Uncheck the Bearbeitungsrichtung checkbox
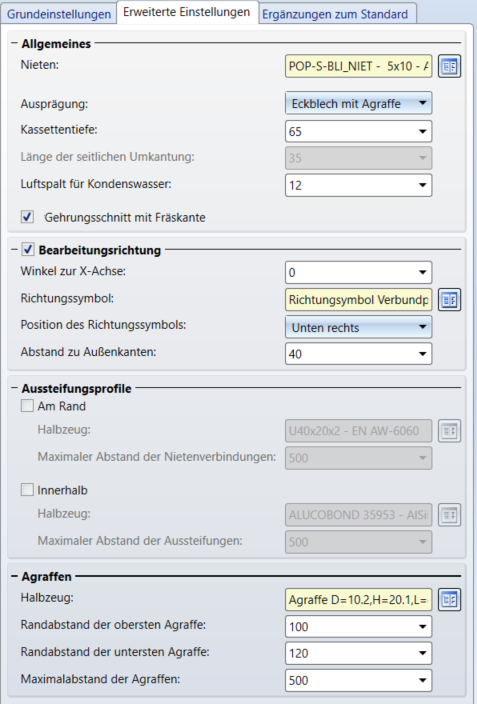 tap(28, 250)
